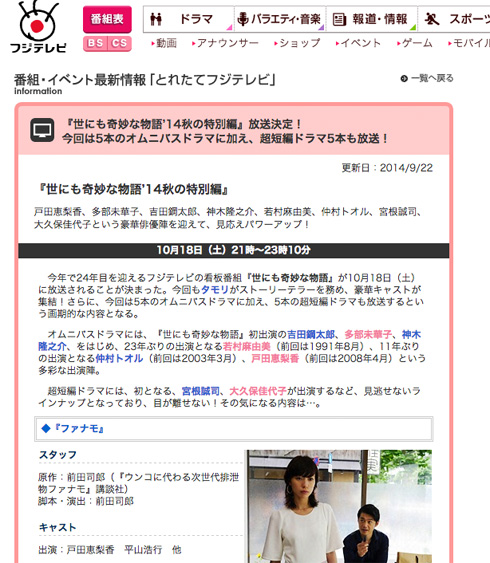Go to the ショップ submenu link

pyautogui.click(x=297, y=43)
